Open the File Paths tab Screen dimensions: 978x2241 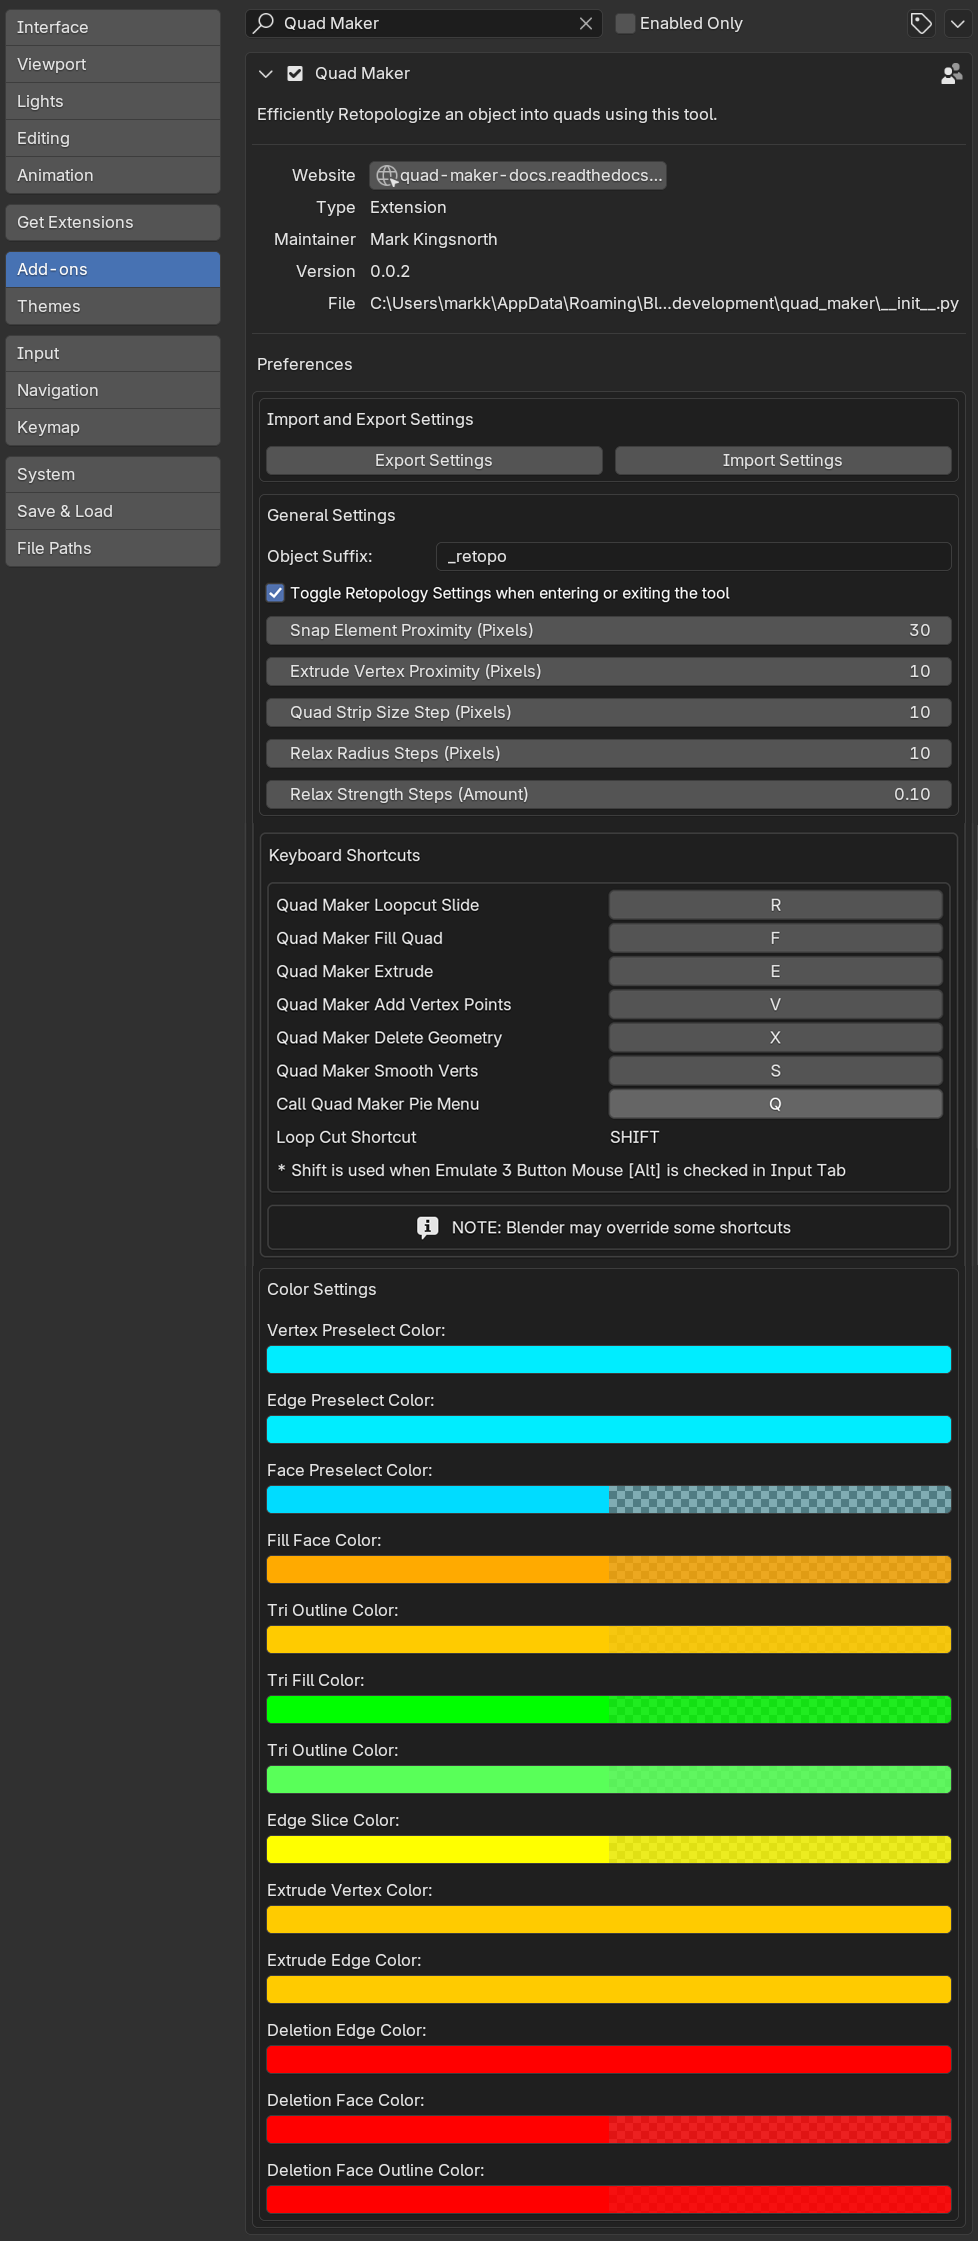113,548
